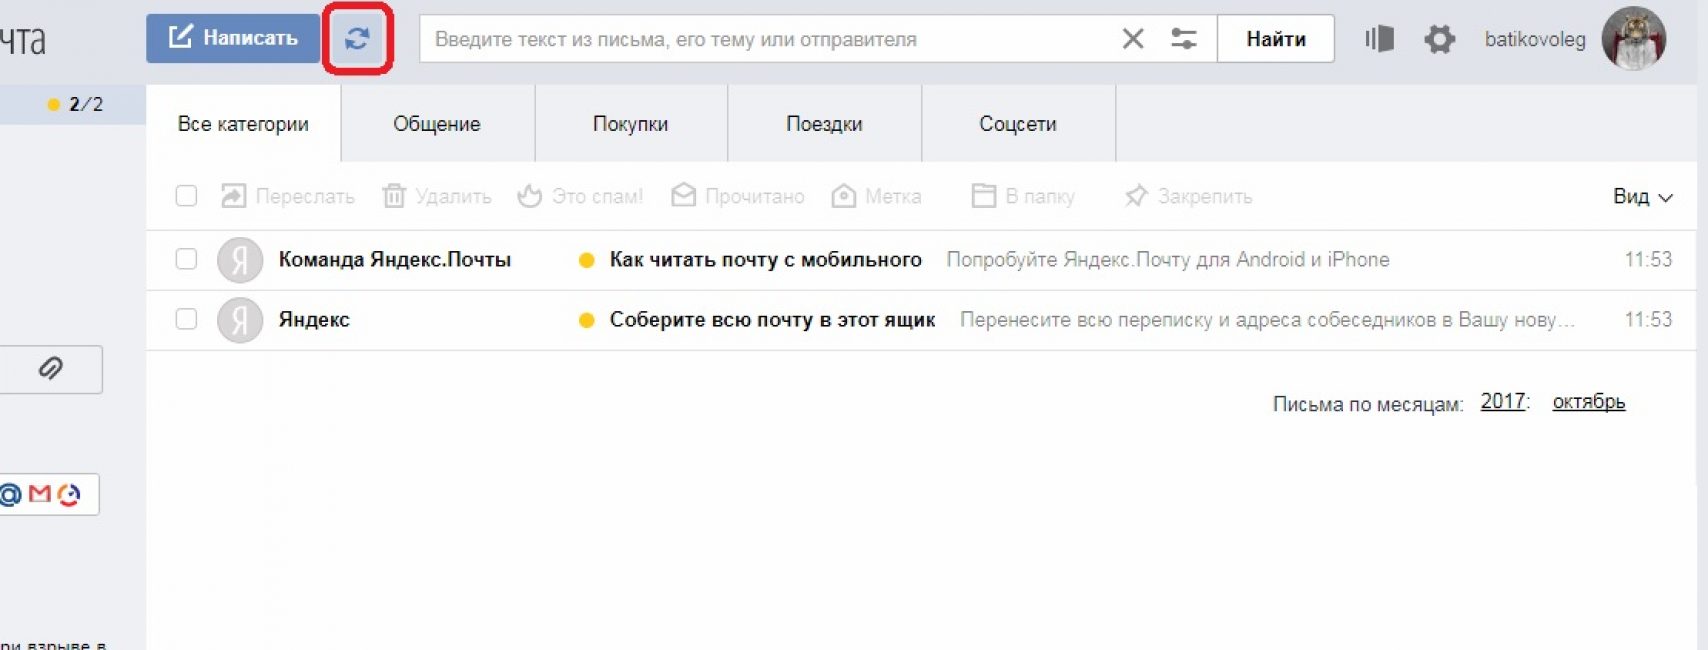The width and height of the screenshot is (1708, 650).
Task: Toggle unread dot on Как читать почту email
Action: (x=587, y=260)
